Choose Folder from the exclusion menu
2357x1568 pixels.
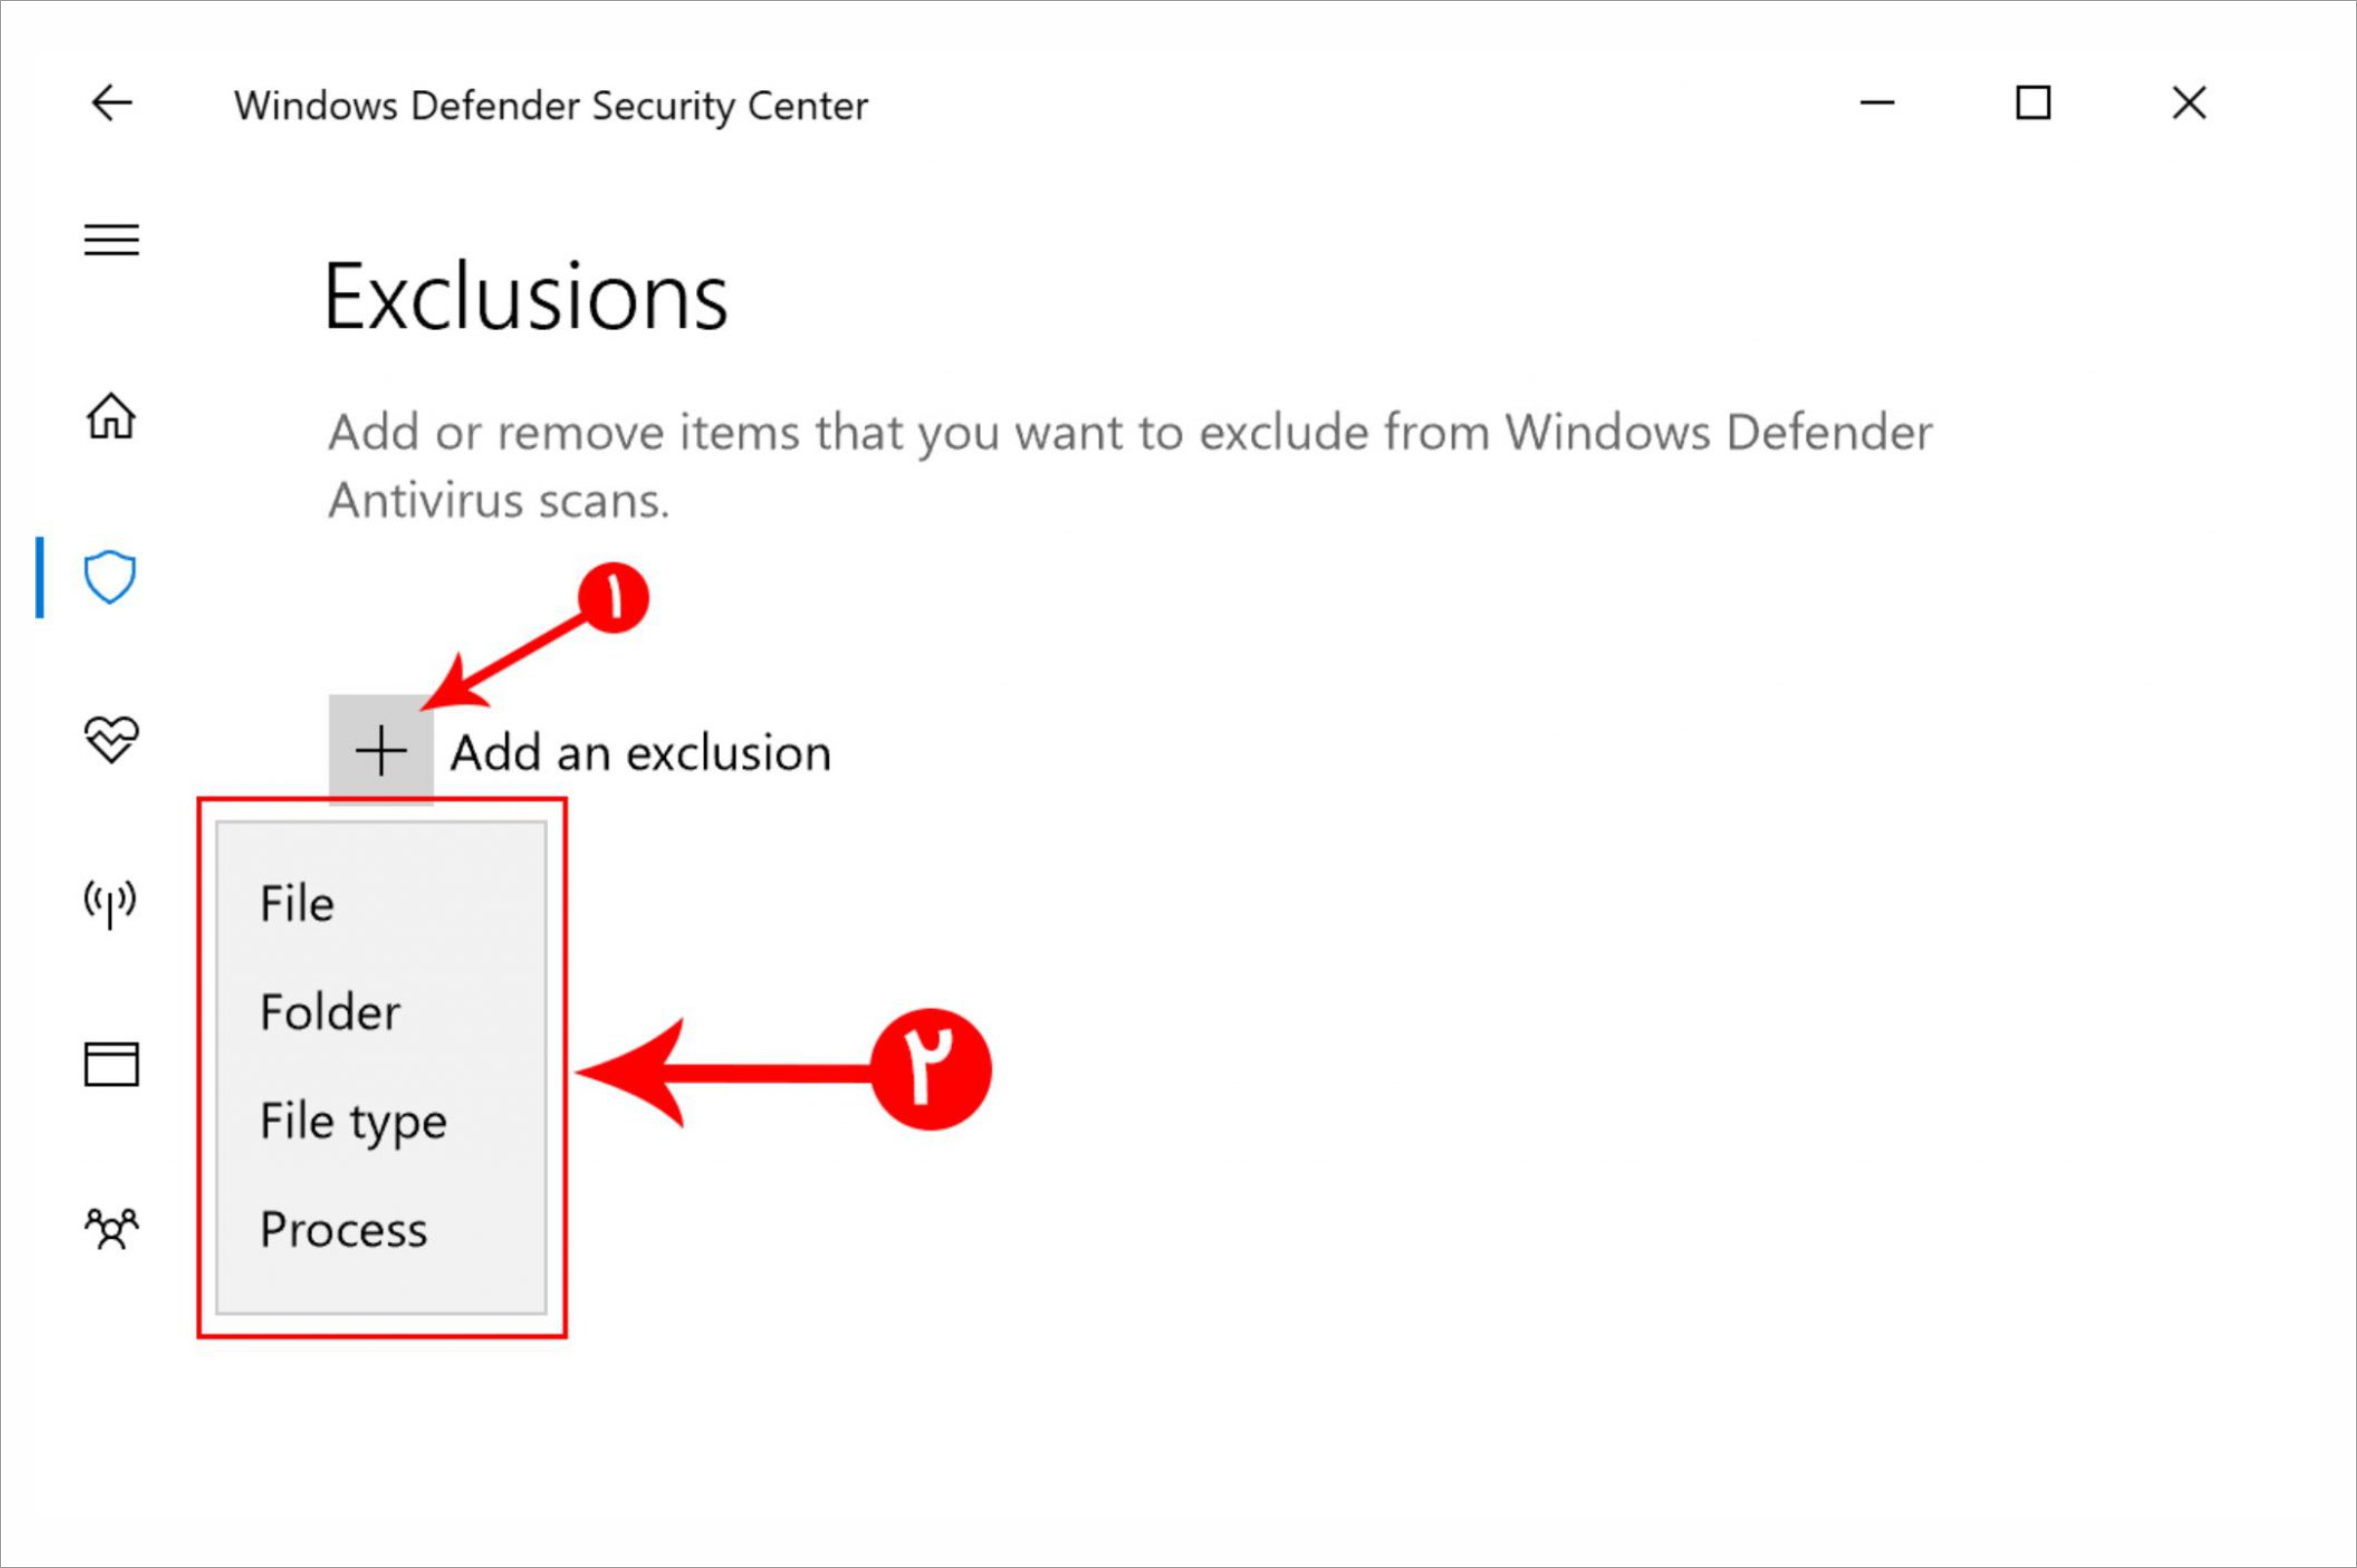381,1012
